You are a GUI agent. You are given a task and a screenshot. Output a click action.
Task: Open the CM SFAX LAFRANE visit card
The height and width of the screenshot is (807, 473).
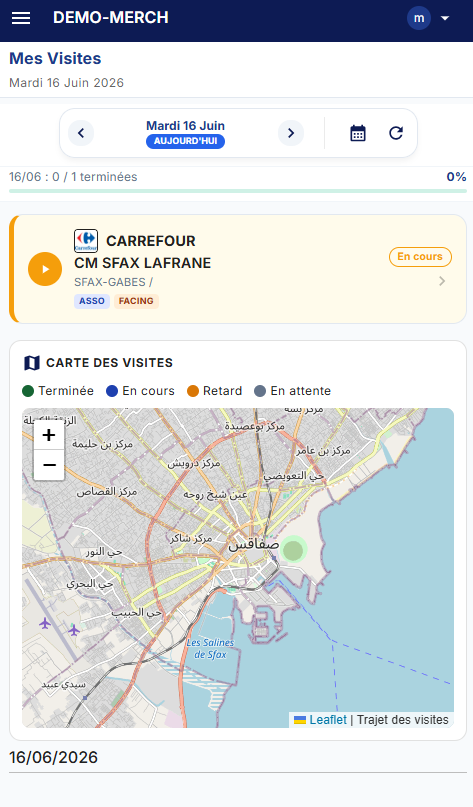click(238, 269)
